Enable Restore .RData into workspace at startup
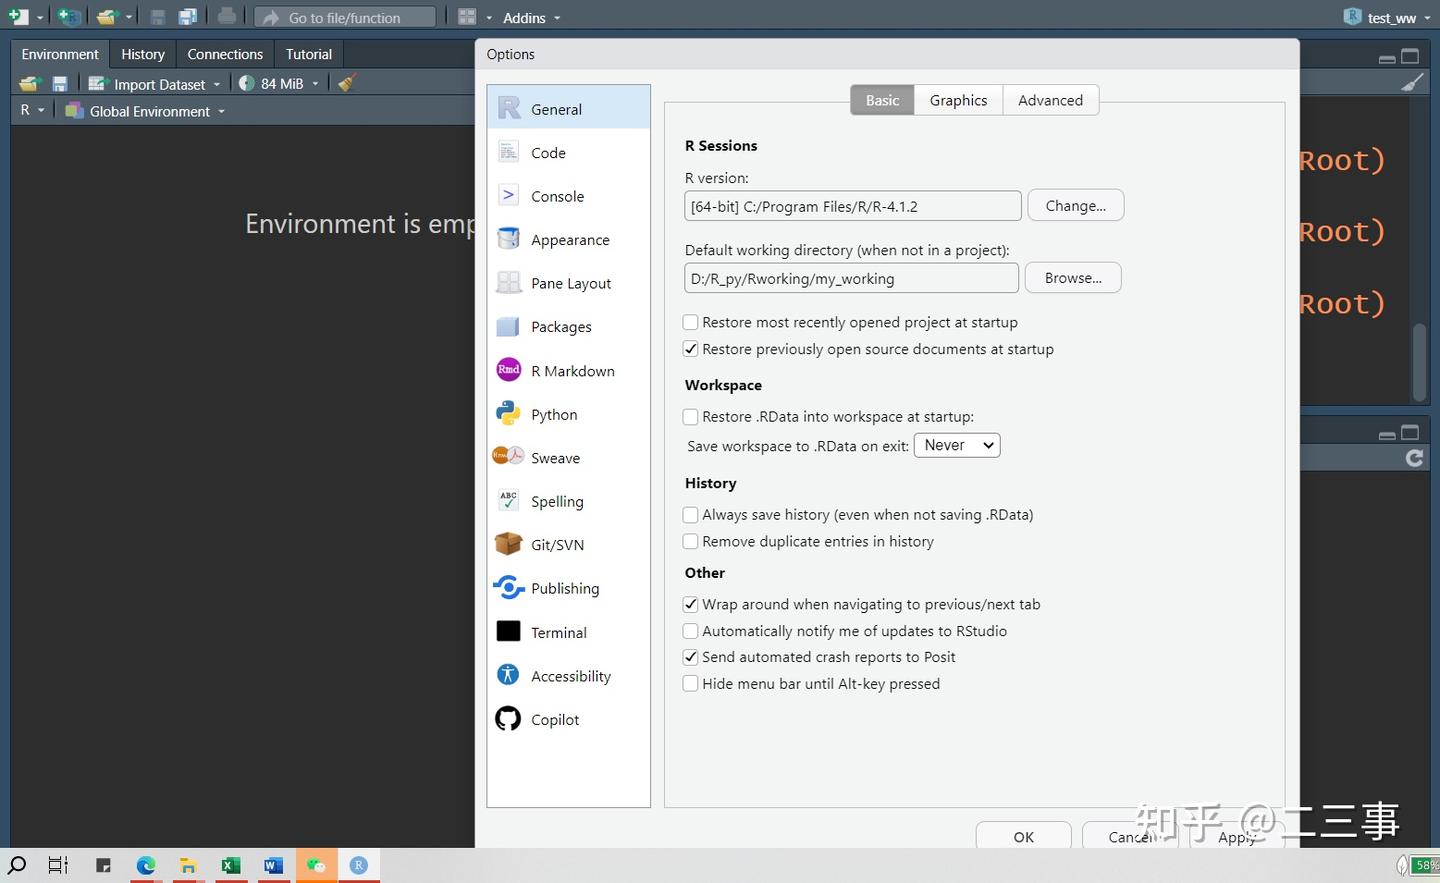This screenshot has height=883, width=1440. click(x=690, y=417)
